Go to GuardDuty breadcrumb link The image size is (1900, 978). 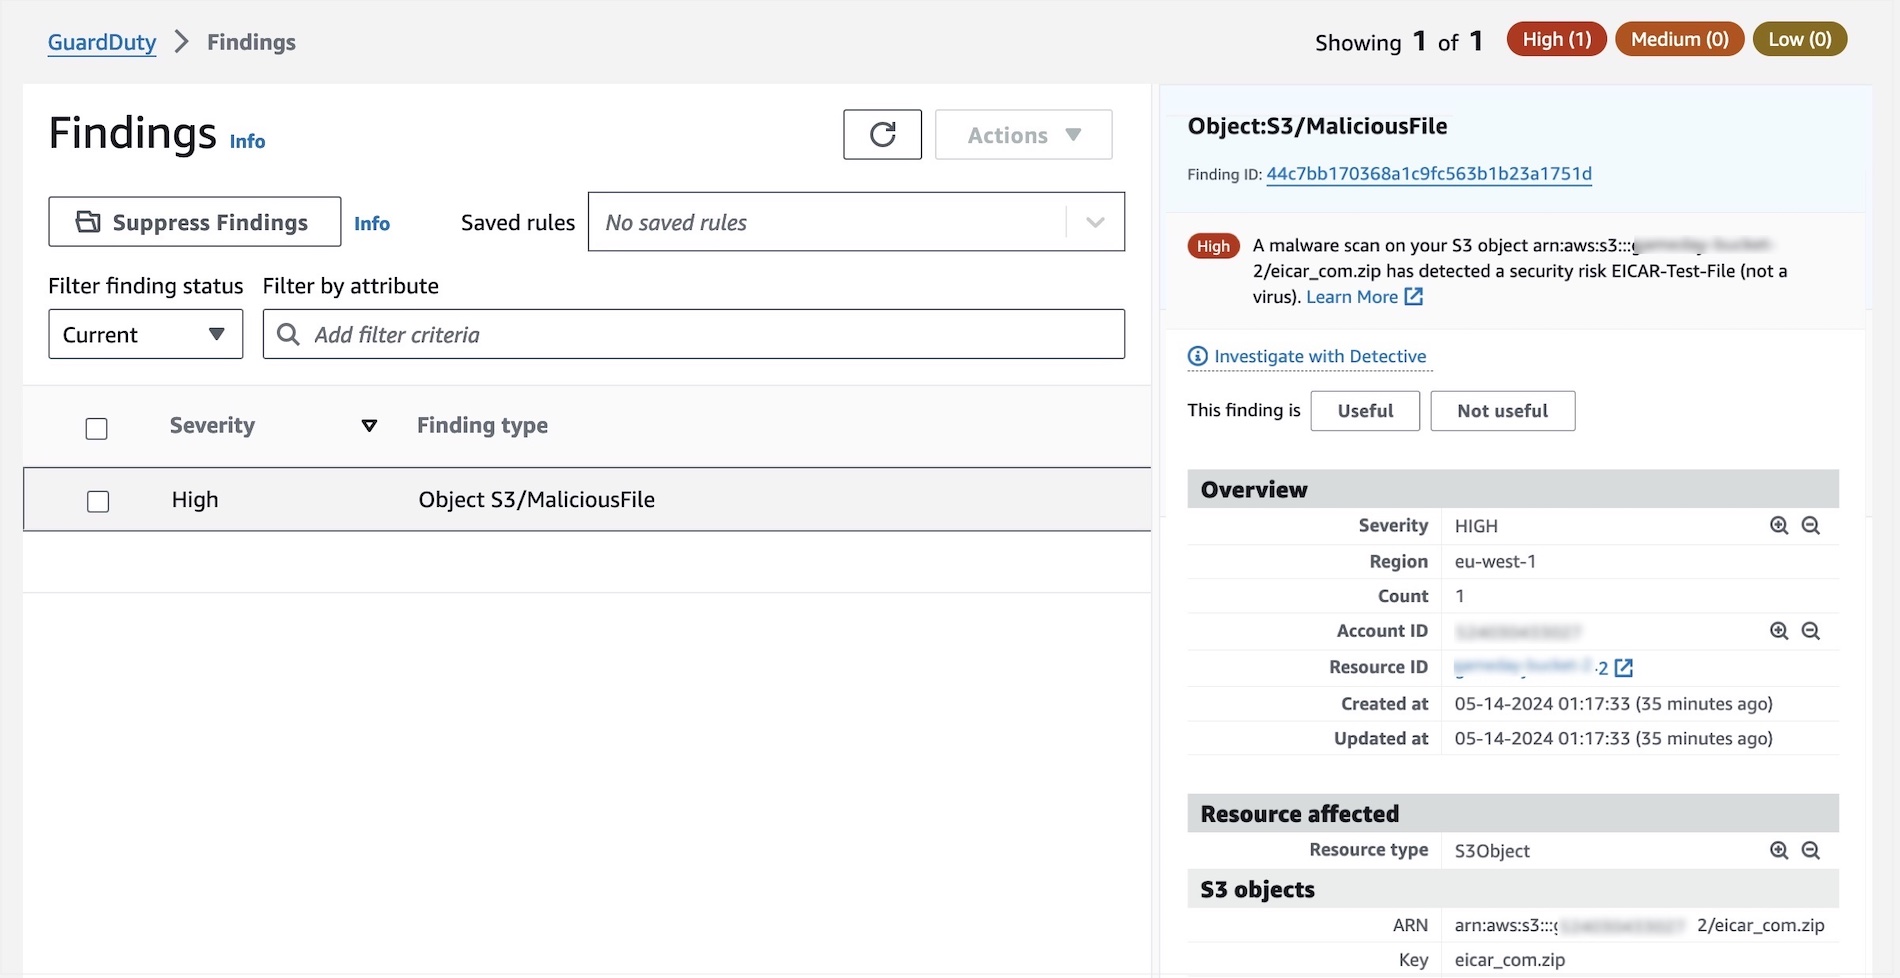(x=102, y=42)
